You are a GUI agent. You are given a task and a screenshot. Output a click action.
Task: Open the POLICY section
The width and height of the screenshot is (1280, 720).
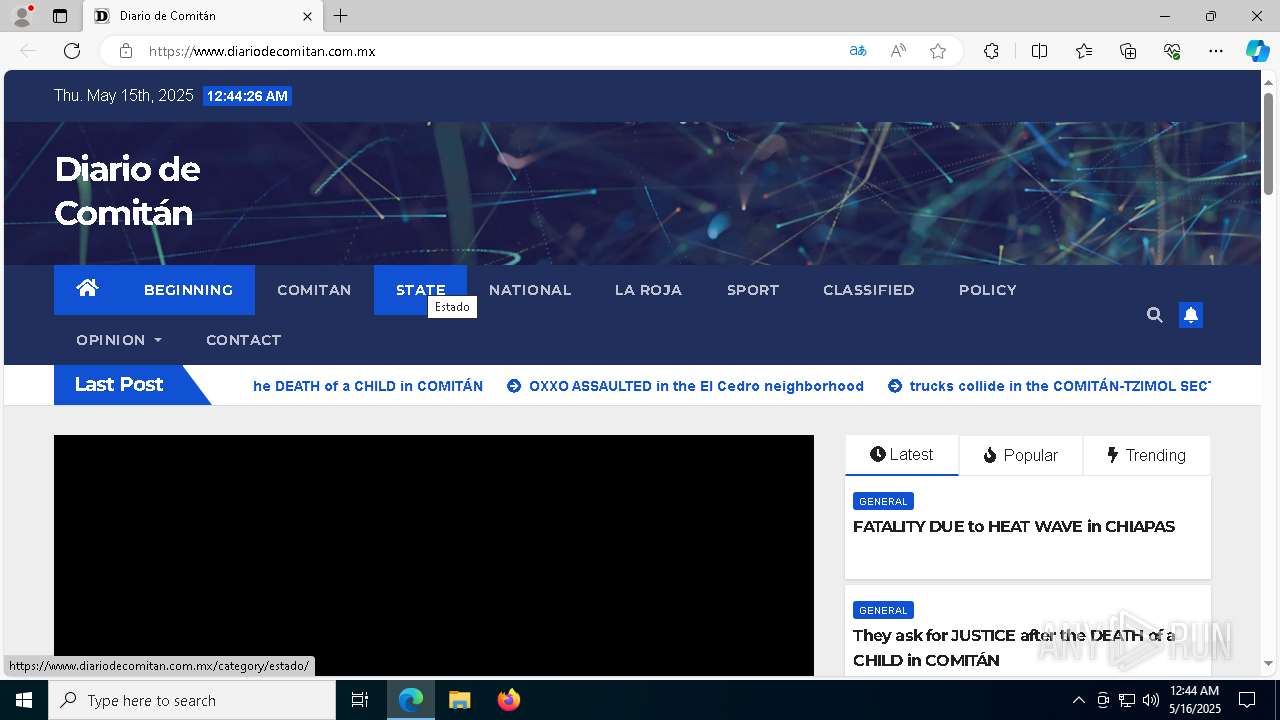(988, 290)
